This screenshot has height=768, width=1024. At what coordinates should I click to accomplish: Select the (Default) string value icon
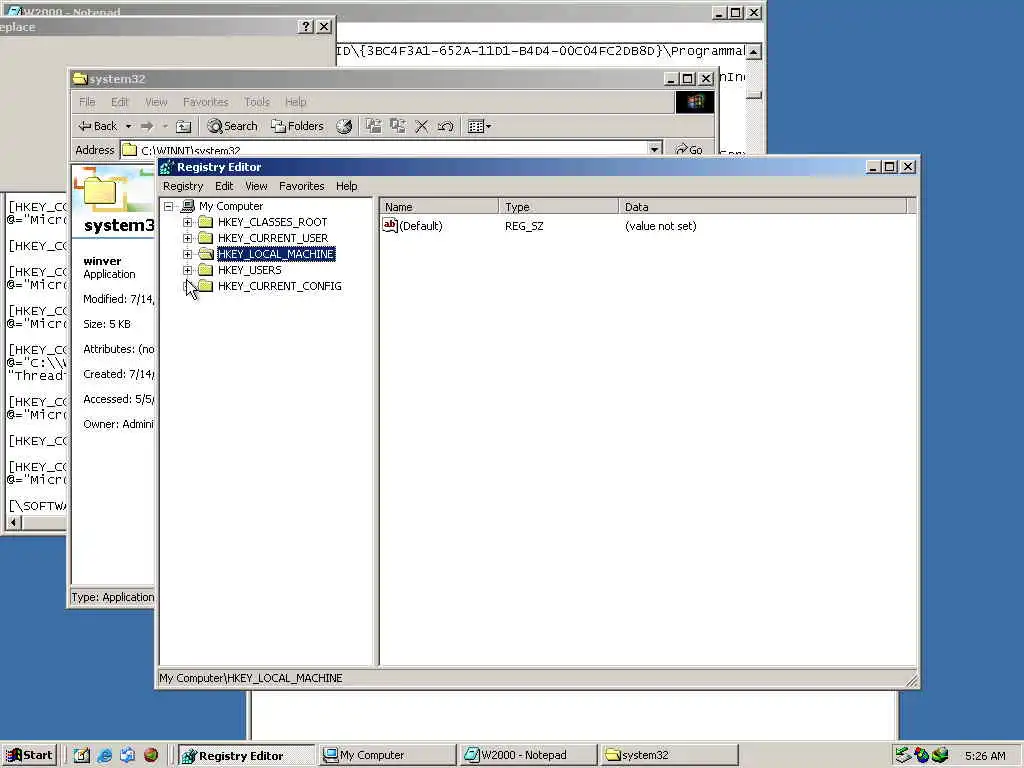[390, 225]
